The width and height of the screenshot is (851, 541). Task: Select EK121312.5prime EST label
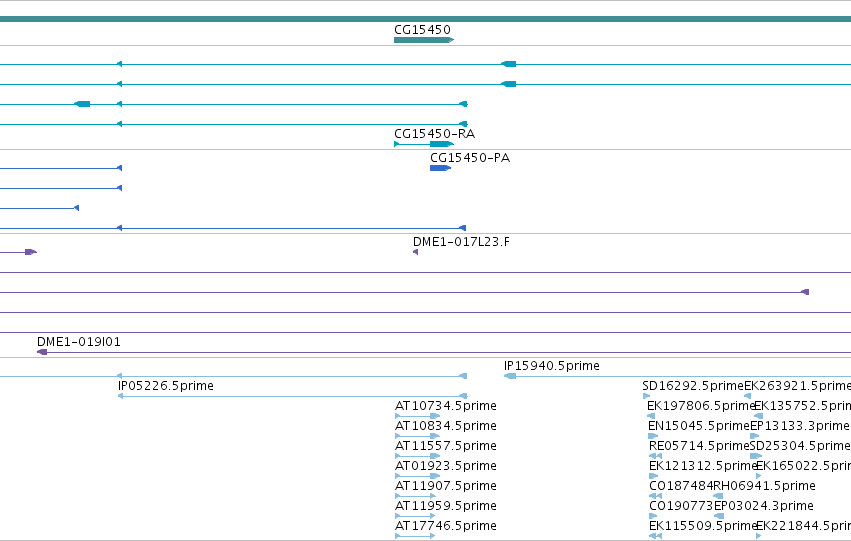[x=703, y=466]
